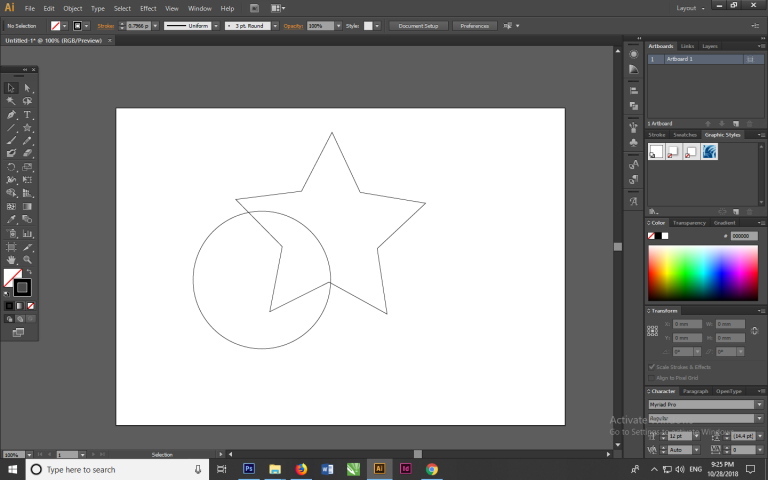Click the Document Setup button
This screenshot has width=768, height=480.
point(417,25)
